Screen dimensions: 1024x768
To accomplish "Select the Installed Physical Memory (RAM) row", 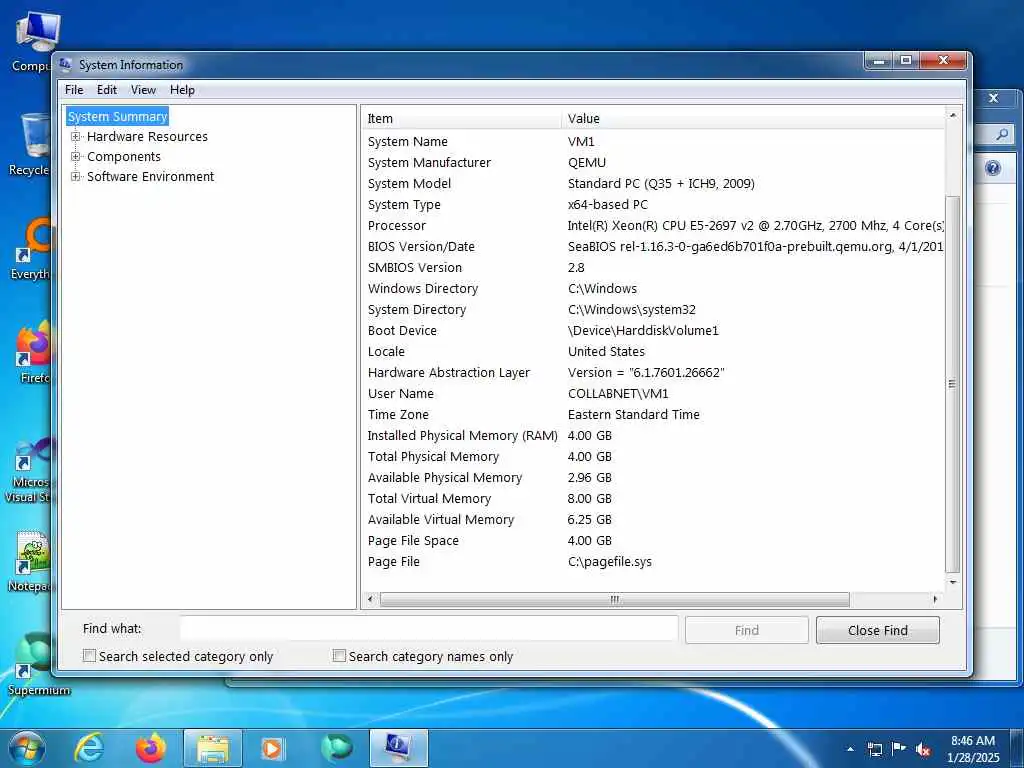I will [x=653, y=435].
